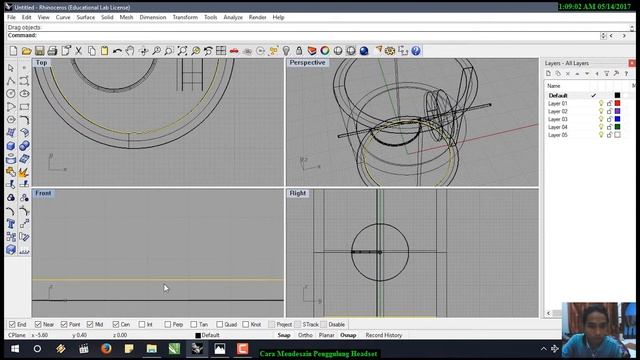The image size is (640, 360).
Task: Click the red car Set CPlane icon
Action: click(x=234, y=51)
